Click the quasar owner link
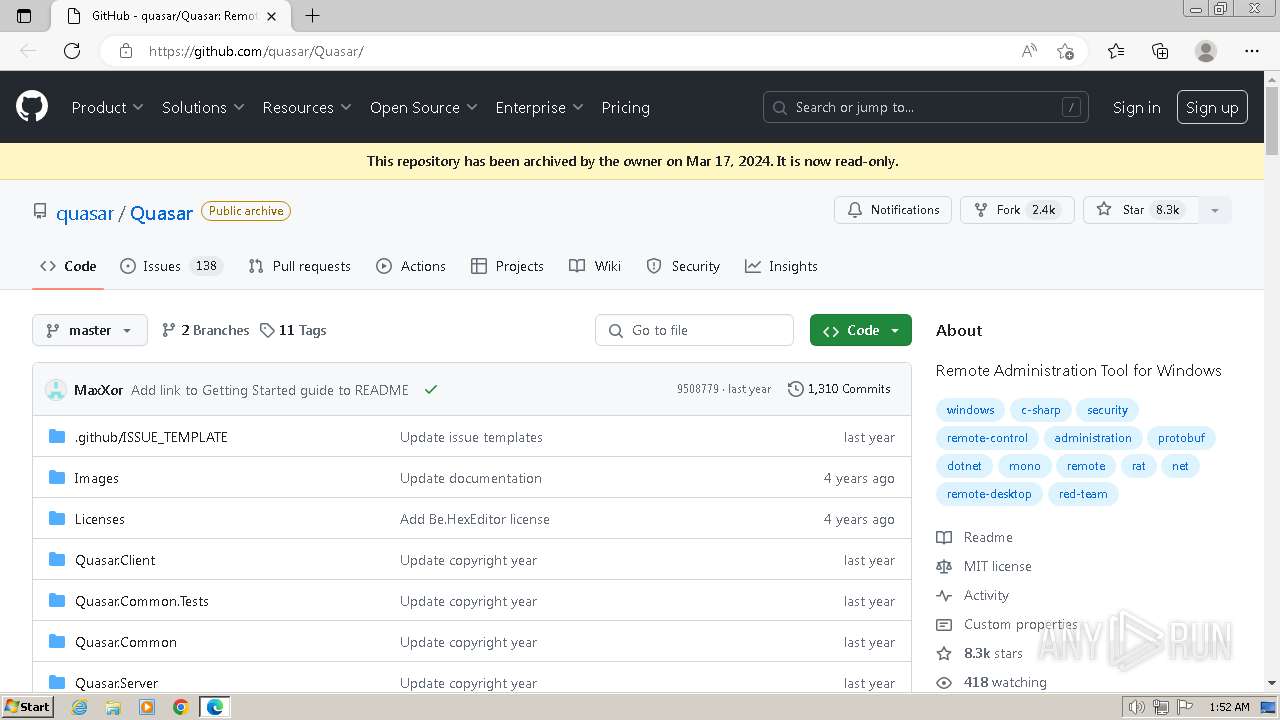 pos(85,213)
